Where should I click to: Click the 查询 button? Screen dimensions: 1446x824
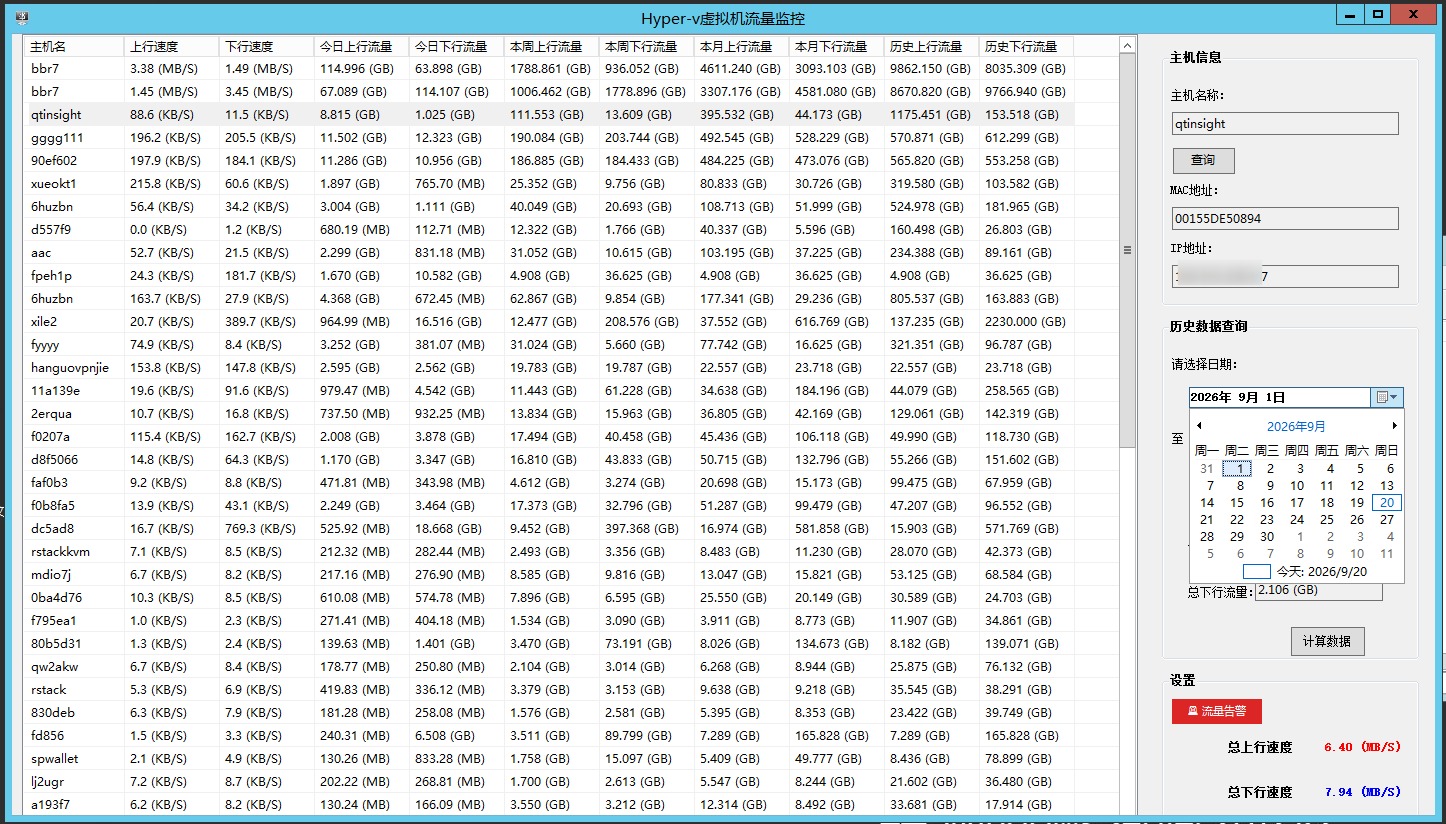click(x=1203, y=160)
